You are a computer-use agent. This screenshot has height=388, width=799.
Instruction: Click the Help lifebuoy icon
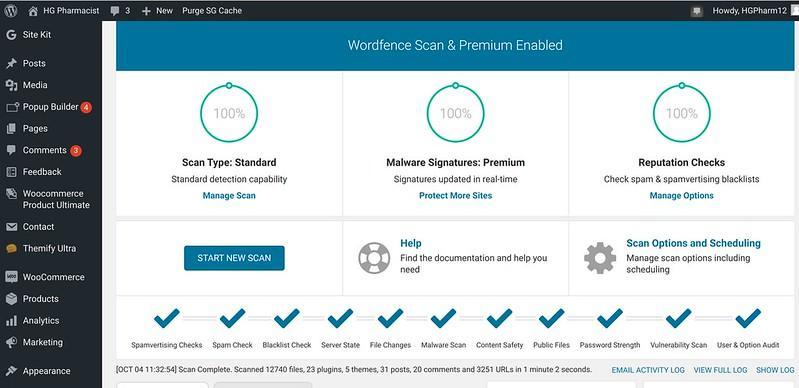374,257
